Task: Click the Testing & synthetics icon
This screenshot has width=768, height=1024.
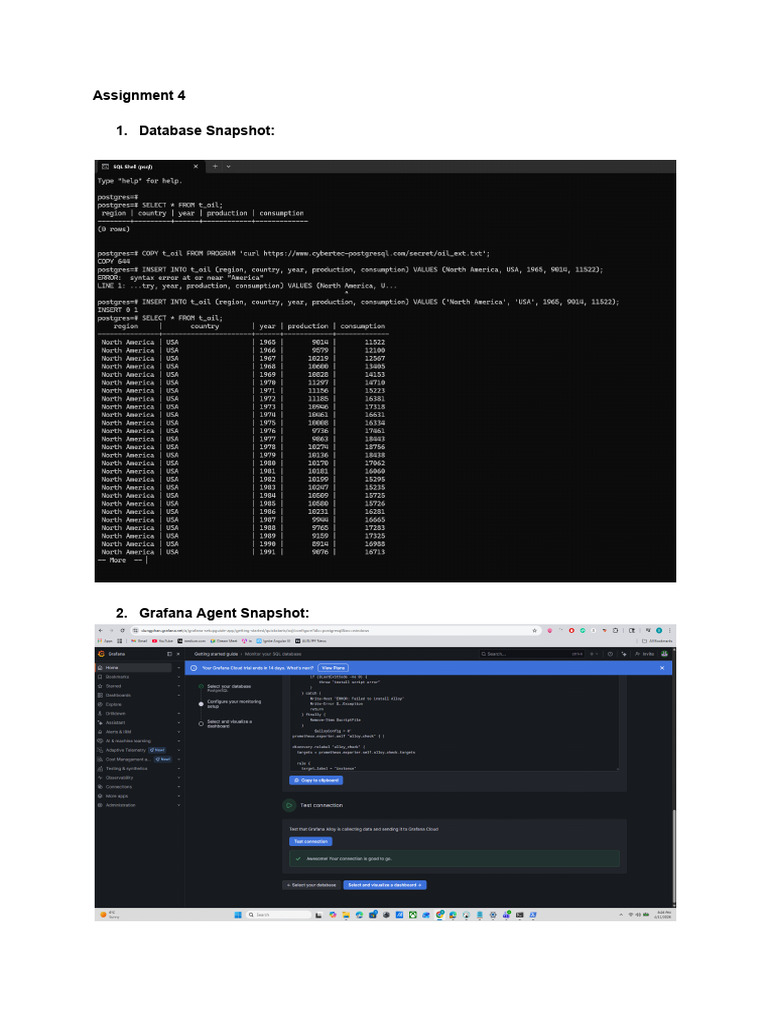Action: click(x=100, y=769)
